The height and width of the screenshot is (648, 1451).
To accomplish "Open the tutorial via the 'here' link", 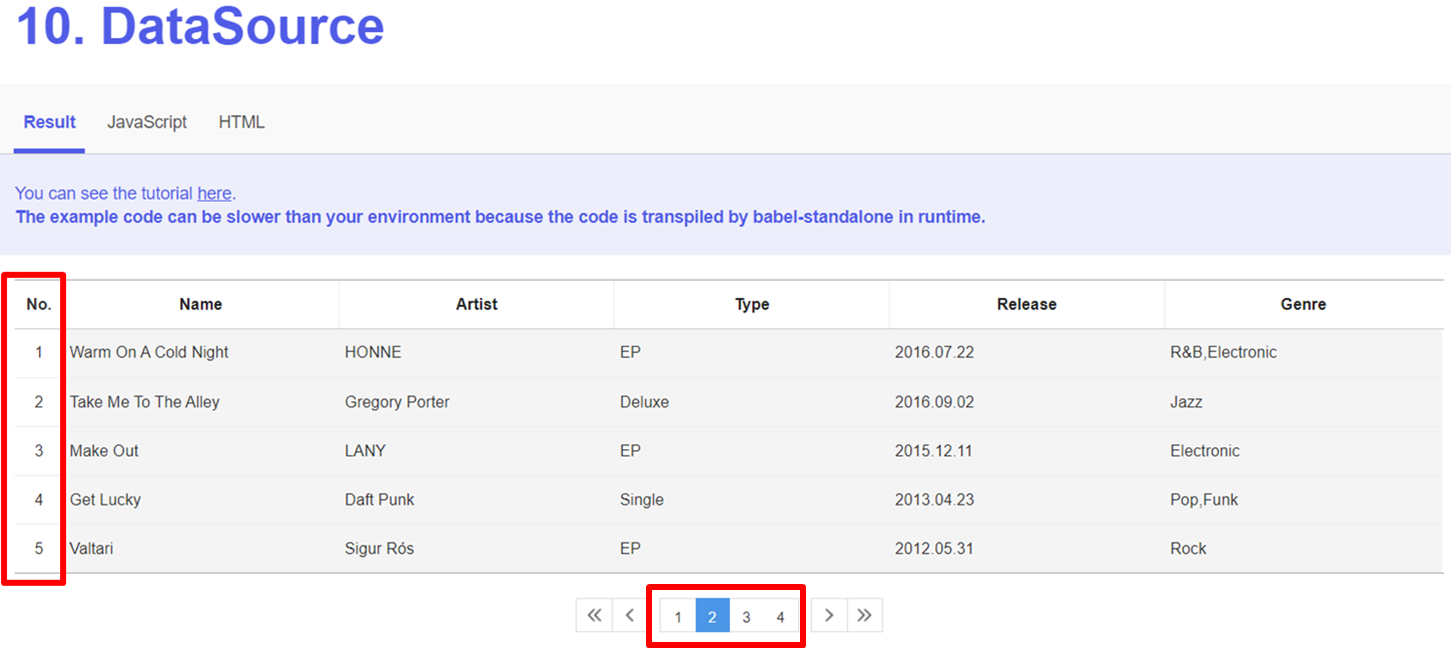I will pyautogui.click(x=214, y=193).
